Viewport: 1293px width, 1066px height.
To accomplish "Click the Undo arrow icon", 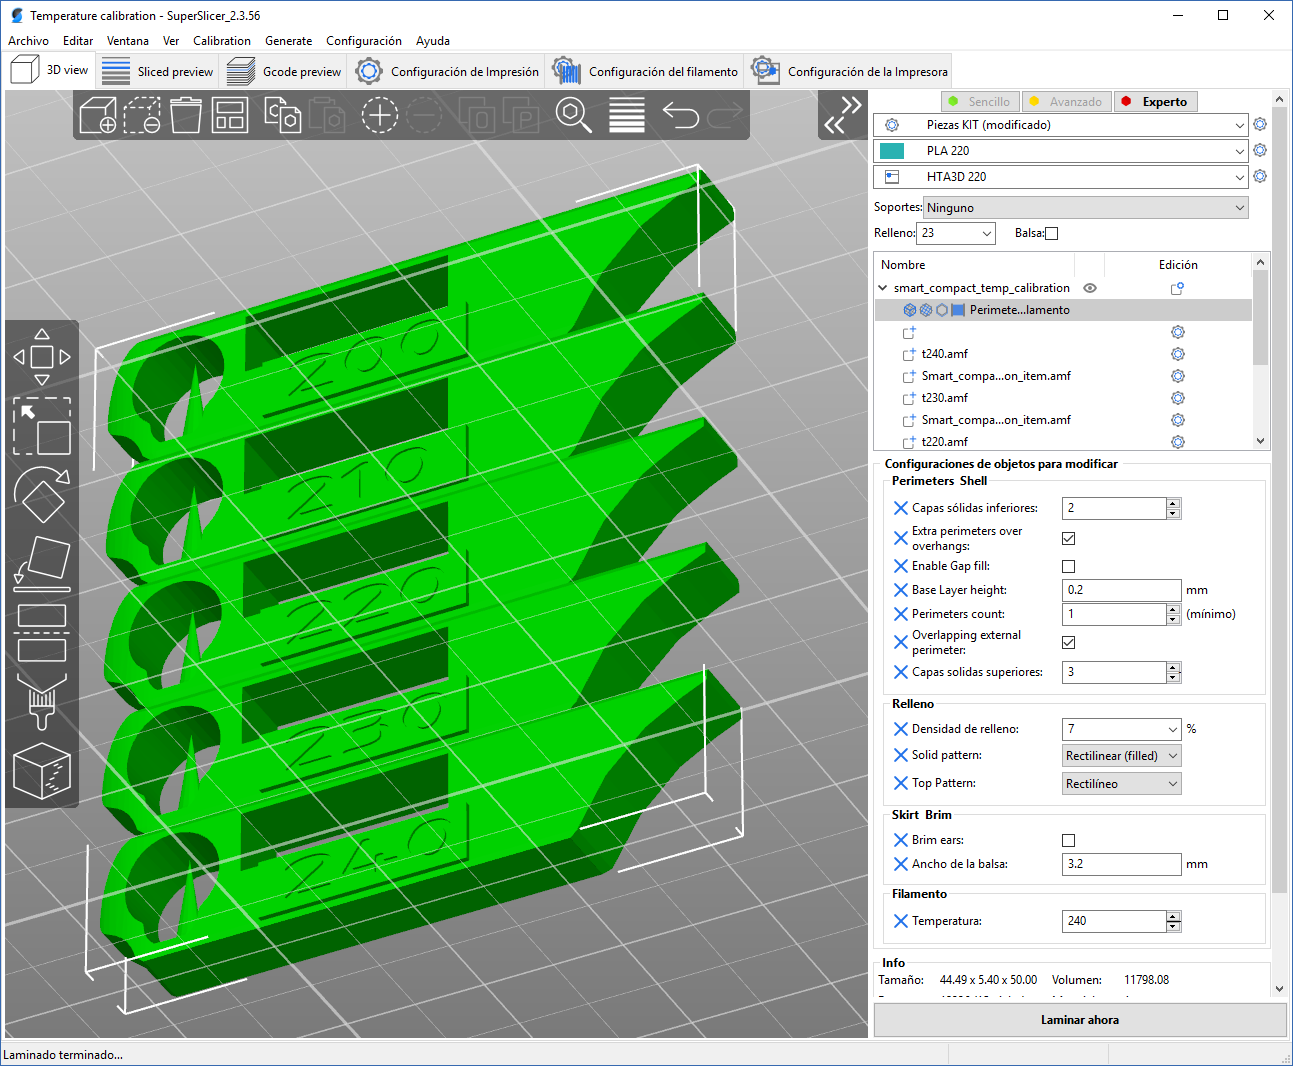I will point(681,116).
